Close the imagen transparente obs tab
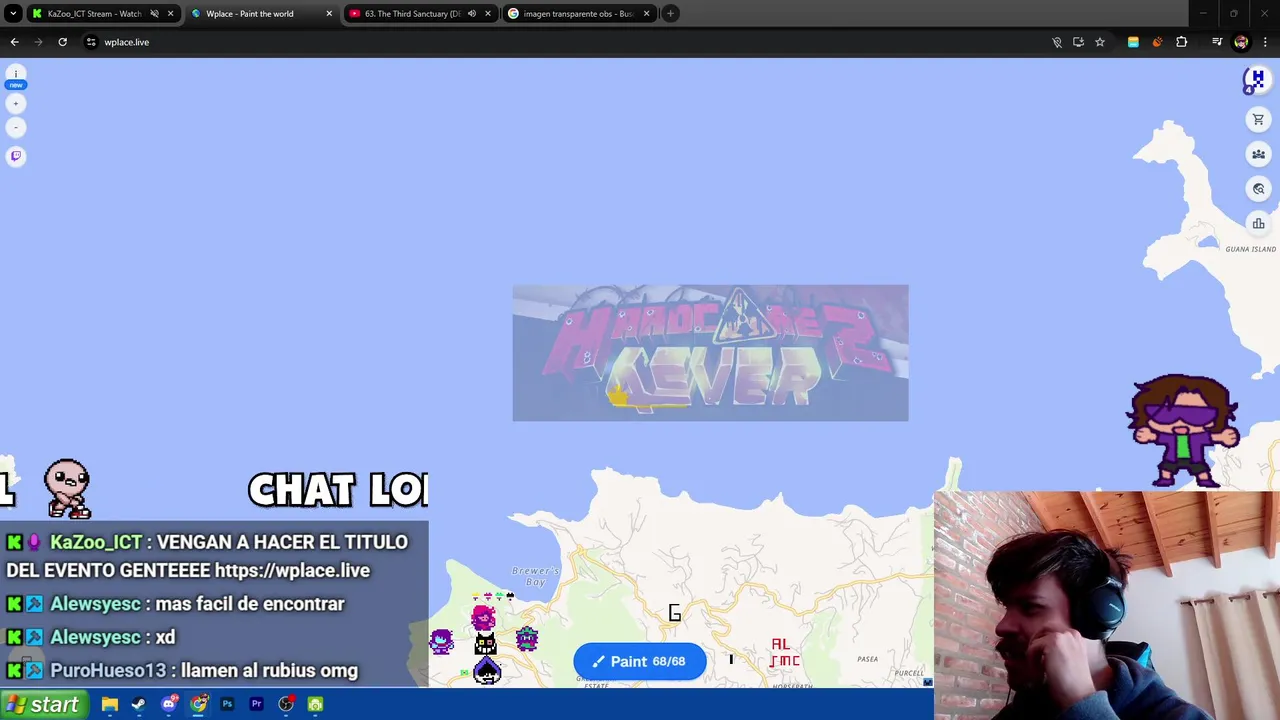 [x=647, y=14]
